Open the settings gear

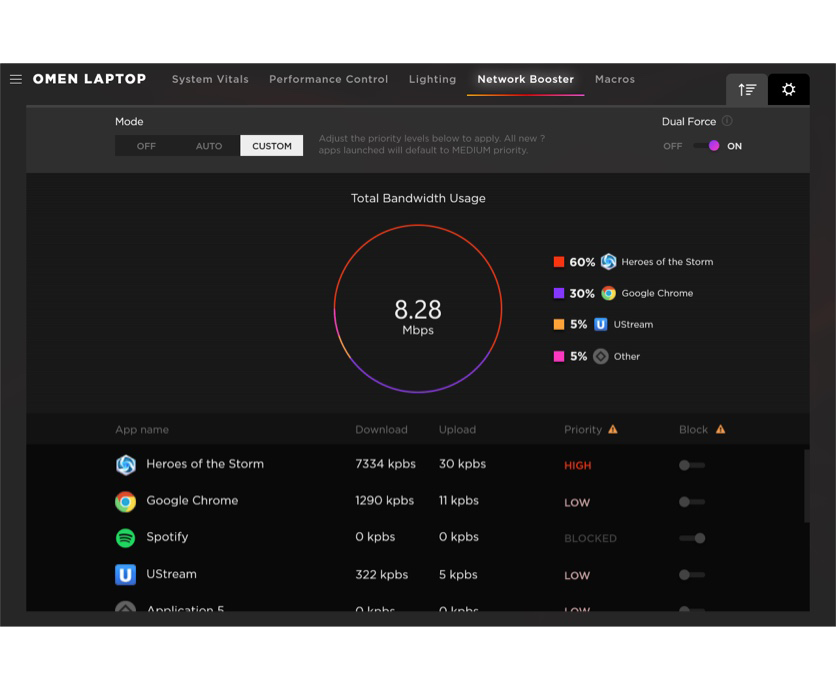(x=789, y=89)
